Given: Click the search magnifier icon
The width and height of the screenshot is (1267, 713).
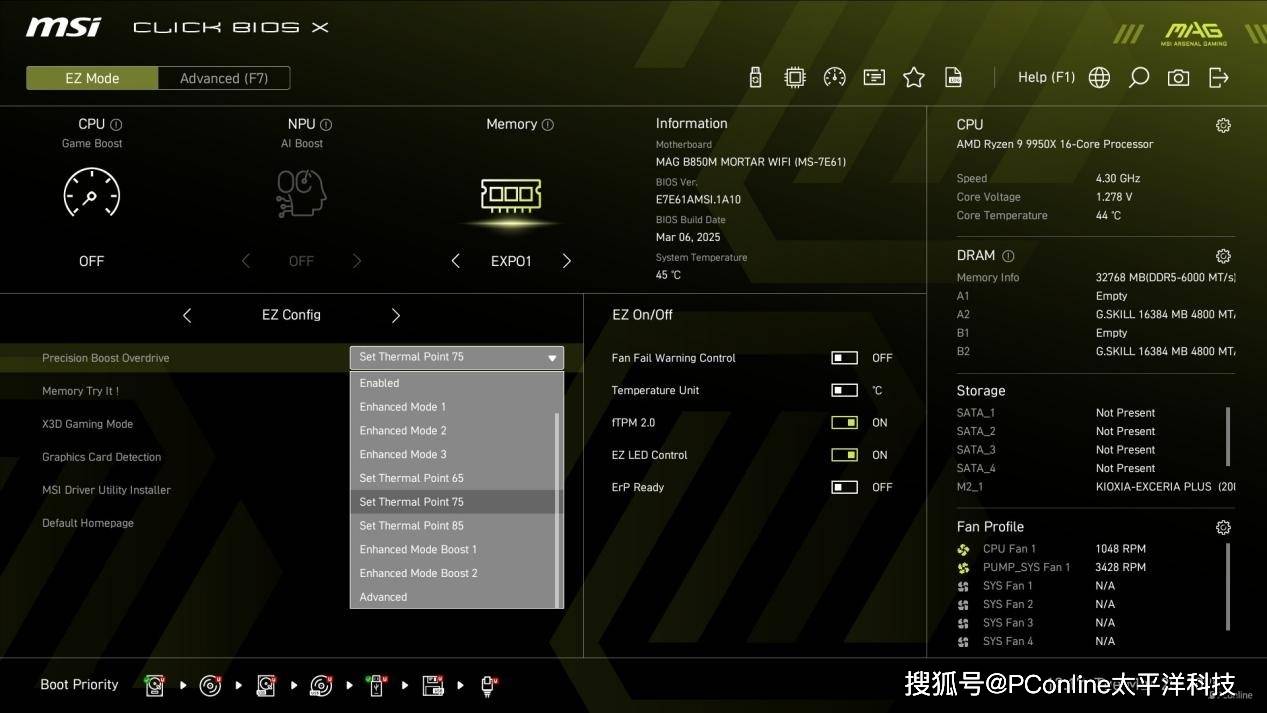Looking at the screenshot, I should tap(1139, 77).
